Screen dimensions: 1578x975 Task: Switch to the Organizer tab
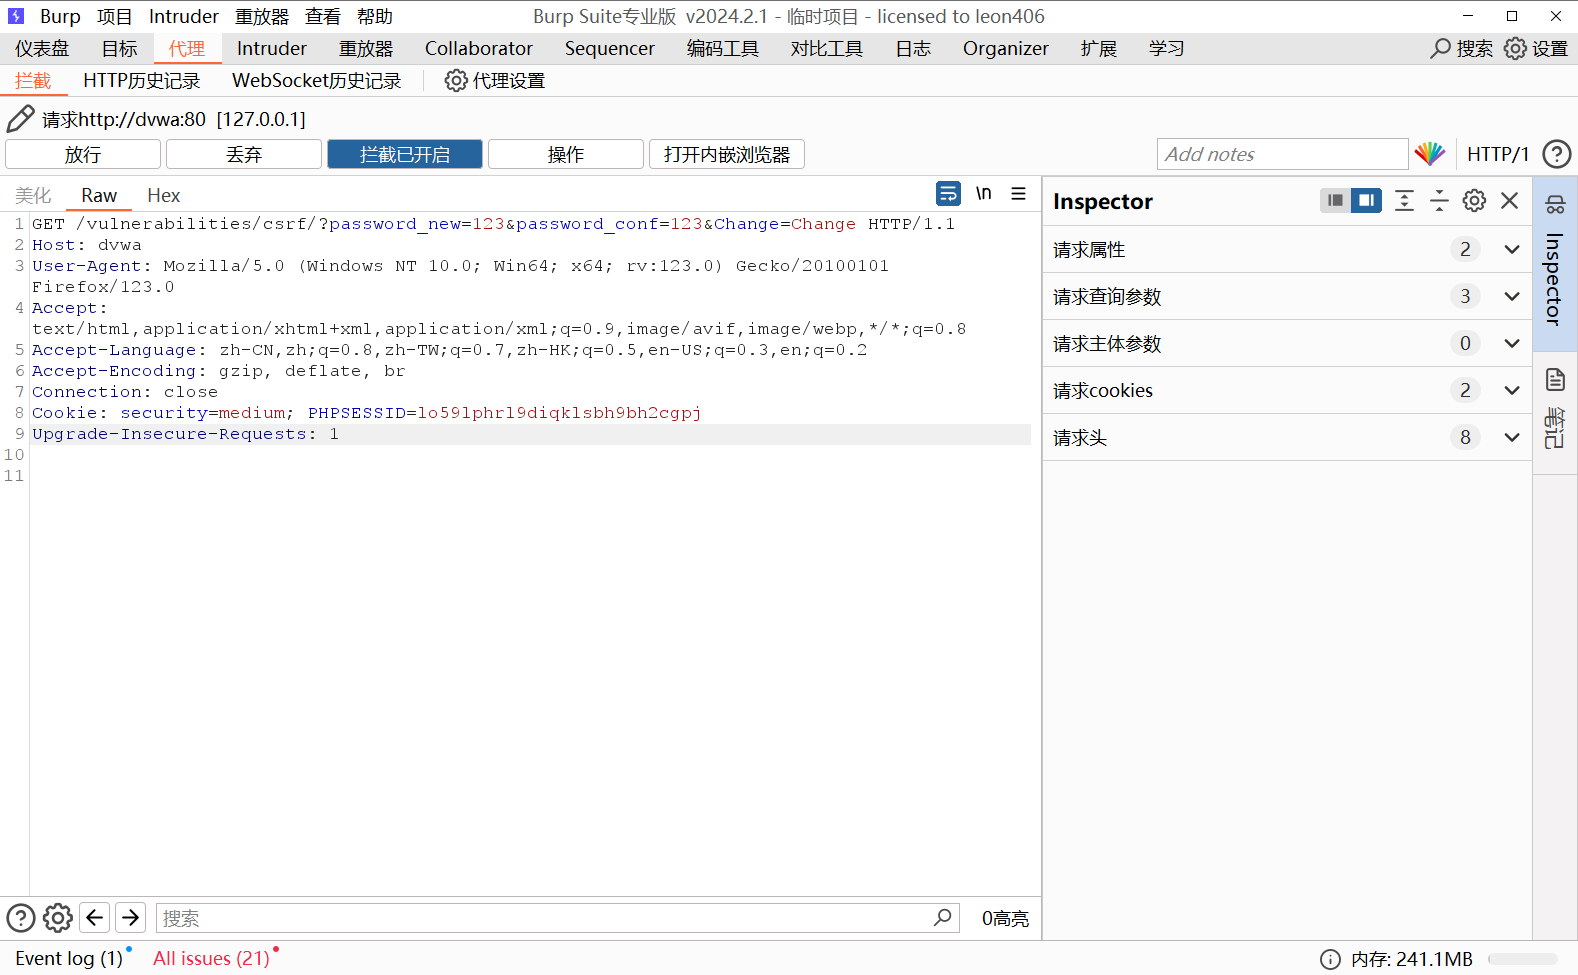pos(1006,48)
